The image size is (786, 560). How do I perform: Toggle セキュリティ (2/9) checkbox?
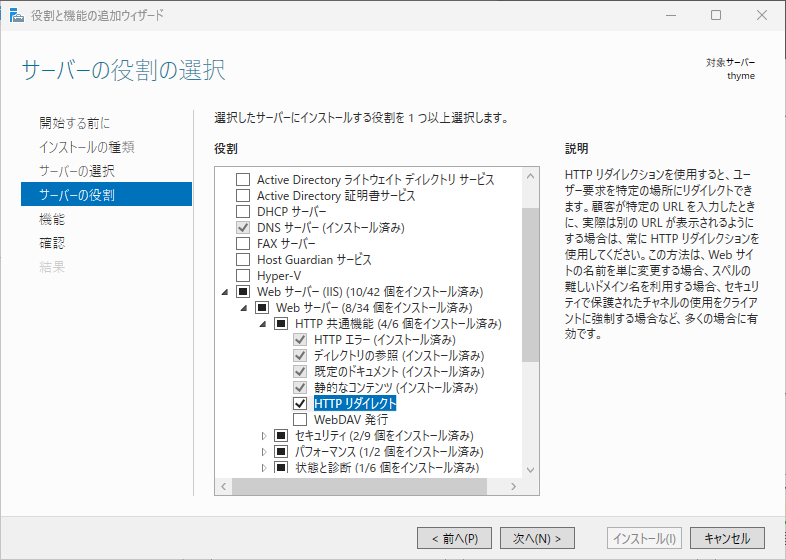(281, 436)
